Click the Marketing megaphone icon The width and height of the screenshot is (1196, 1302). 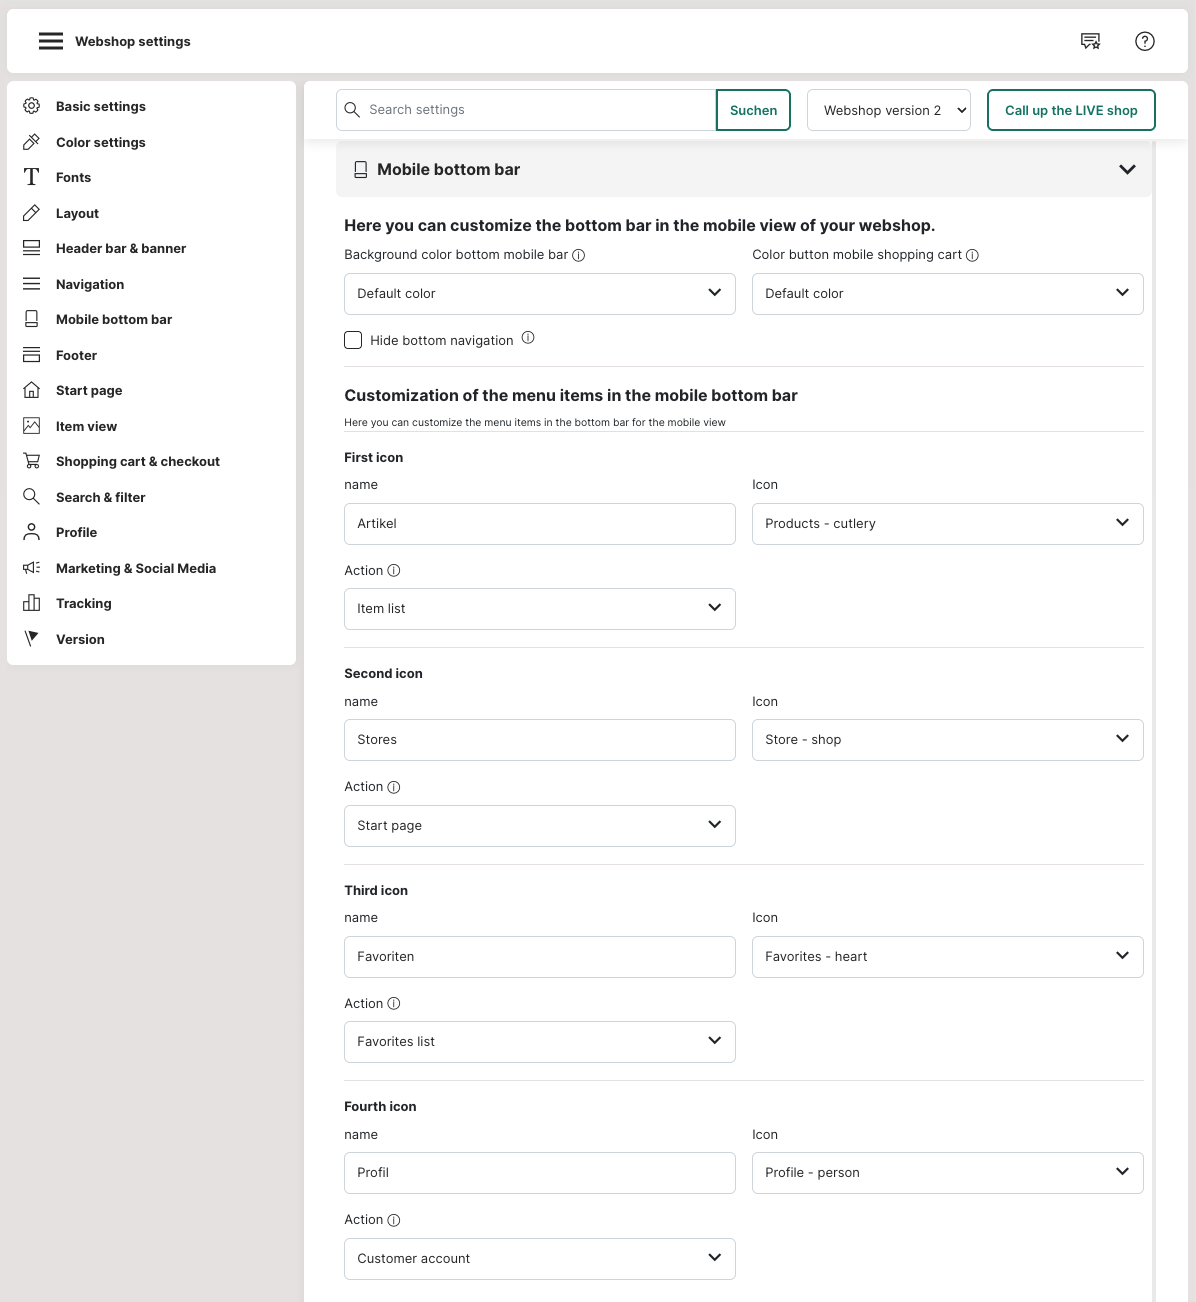[32, 568]
